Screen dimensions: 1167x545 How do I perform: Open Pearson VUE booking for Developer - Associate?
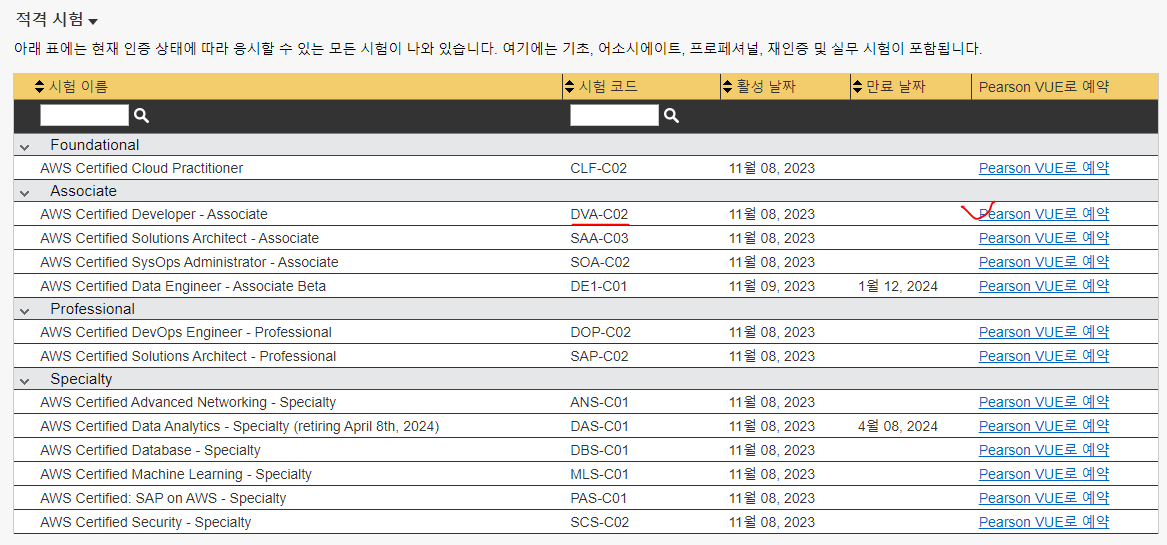(1043, 214)
